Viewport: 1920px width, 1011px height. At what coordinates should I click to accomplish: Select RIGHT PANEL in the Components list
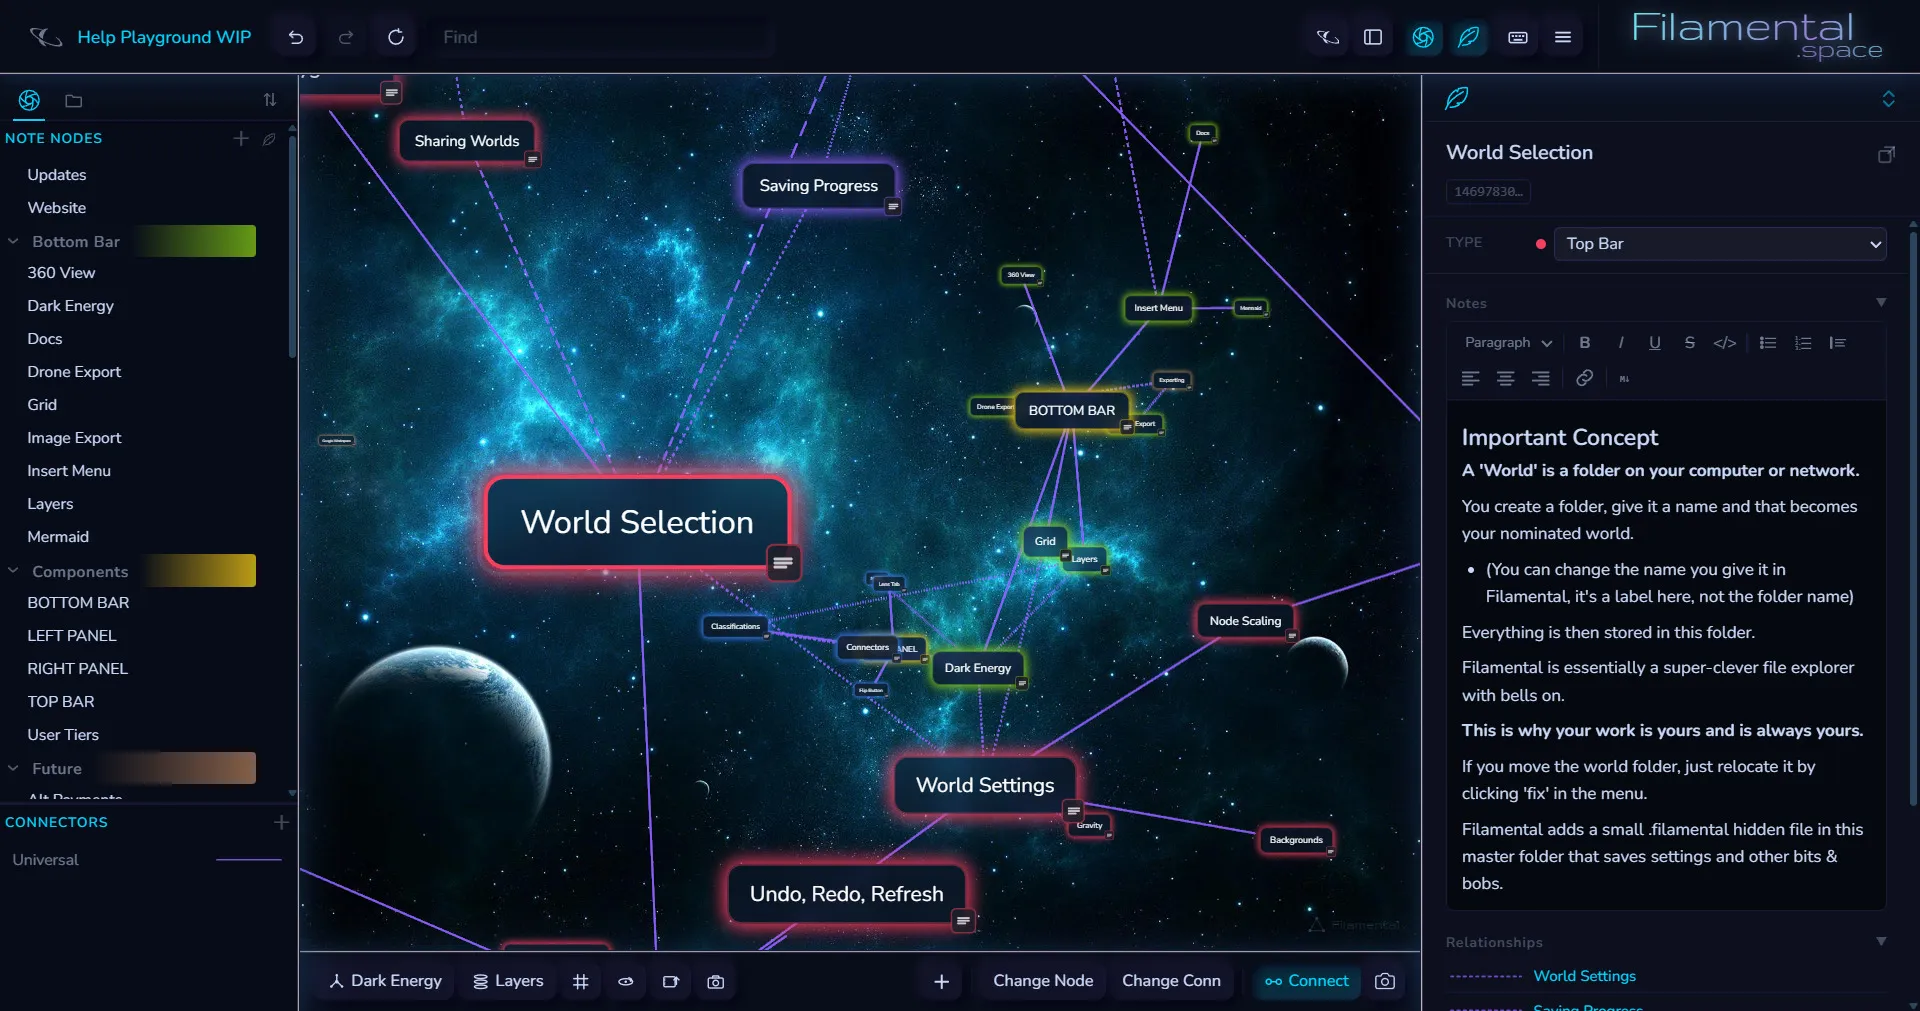tap(77, 668)
